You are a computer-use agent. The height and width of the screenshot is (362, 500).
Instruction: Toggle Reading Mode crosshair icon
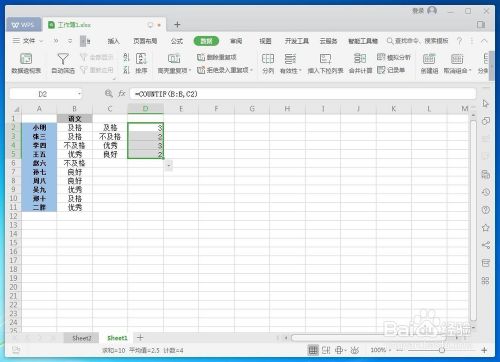coord(340,350)
